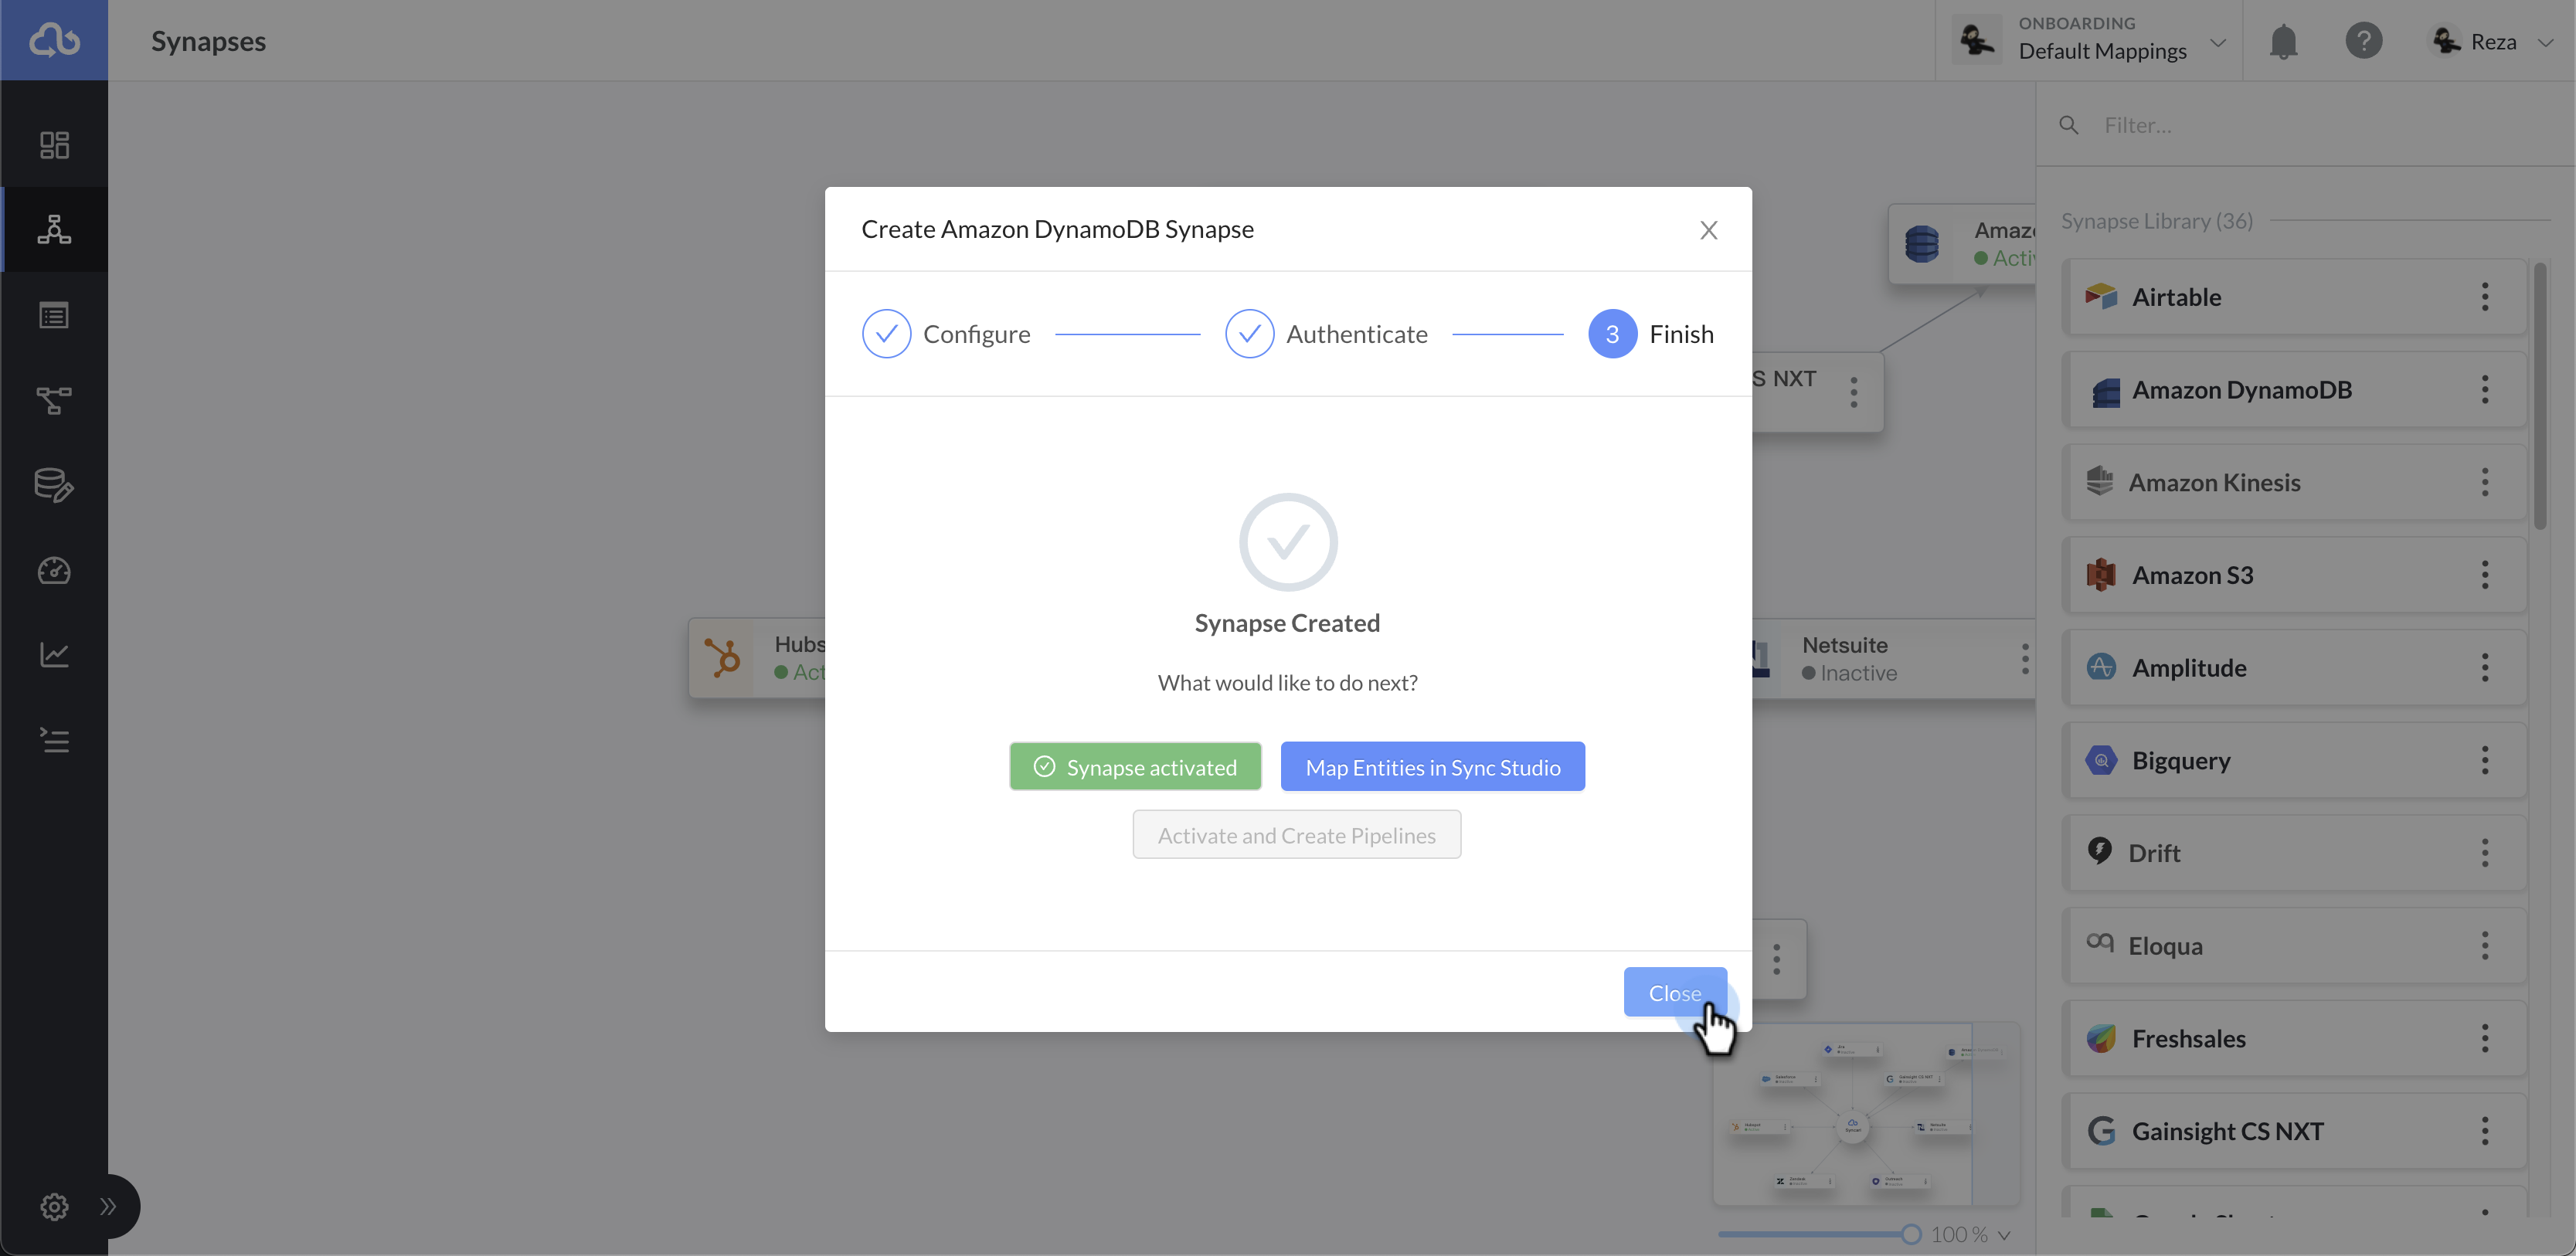Expand the sidebar with double chevron
Image resolution: width=2576 pixels, height=1256 pixels.
[108, 1206]
